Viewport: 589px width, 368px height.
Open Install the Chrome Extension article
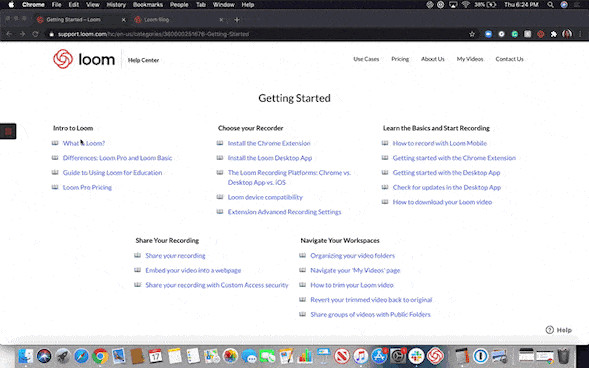269,143
